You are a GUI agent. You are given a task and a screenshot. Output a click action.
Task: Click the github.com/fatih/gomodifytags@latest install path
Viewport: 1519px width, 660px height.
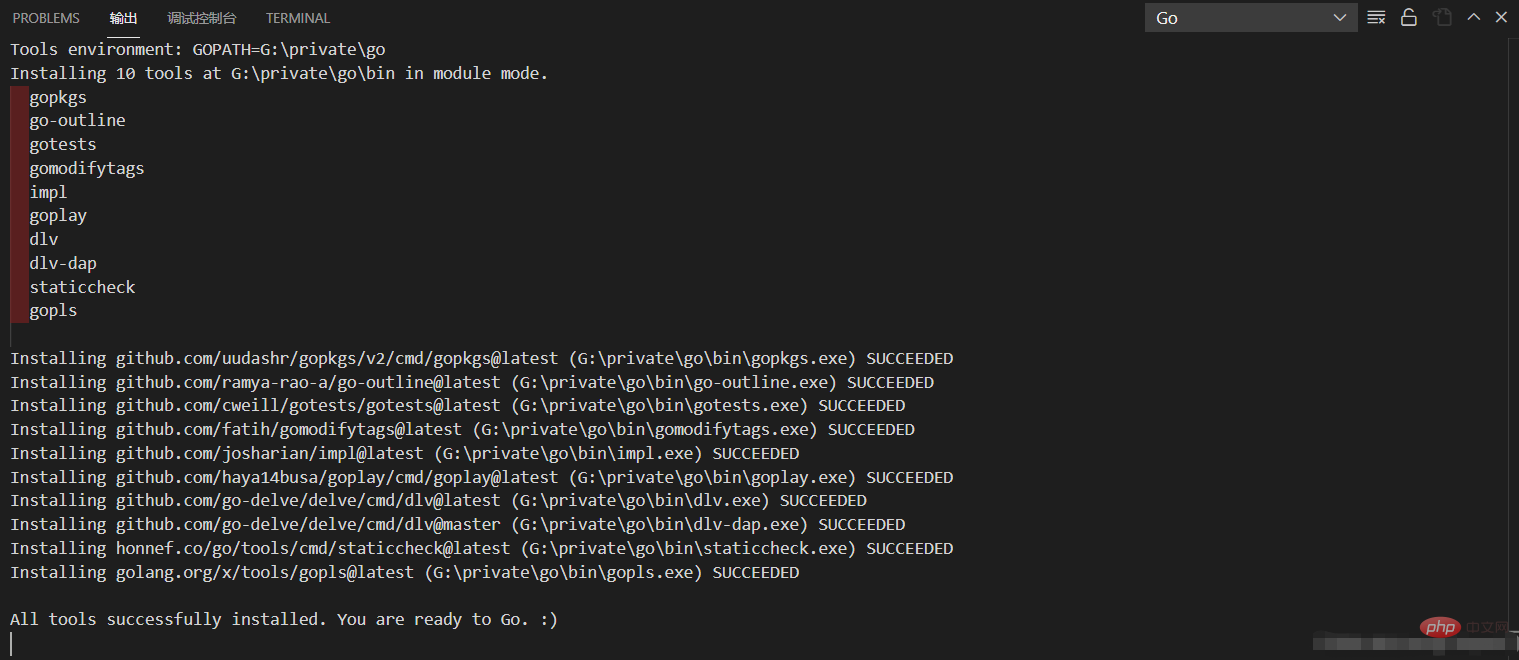coord(289,429)
